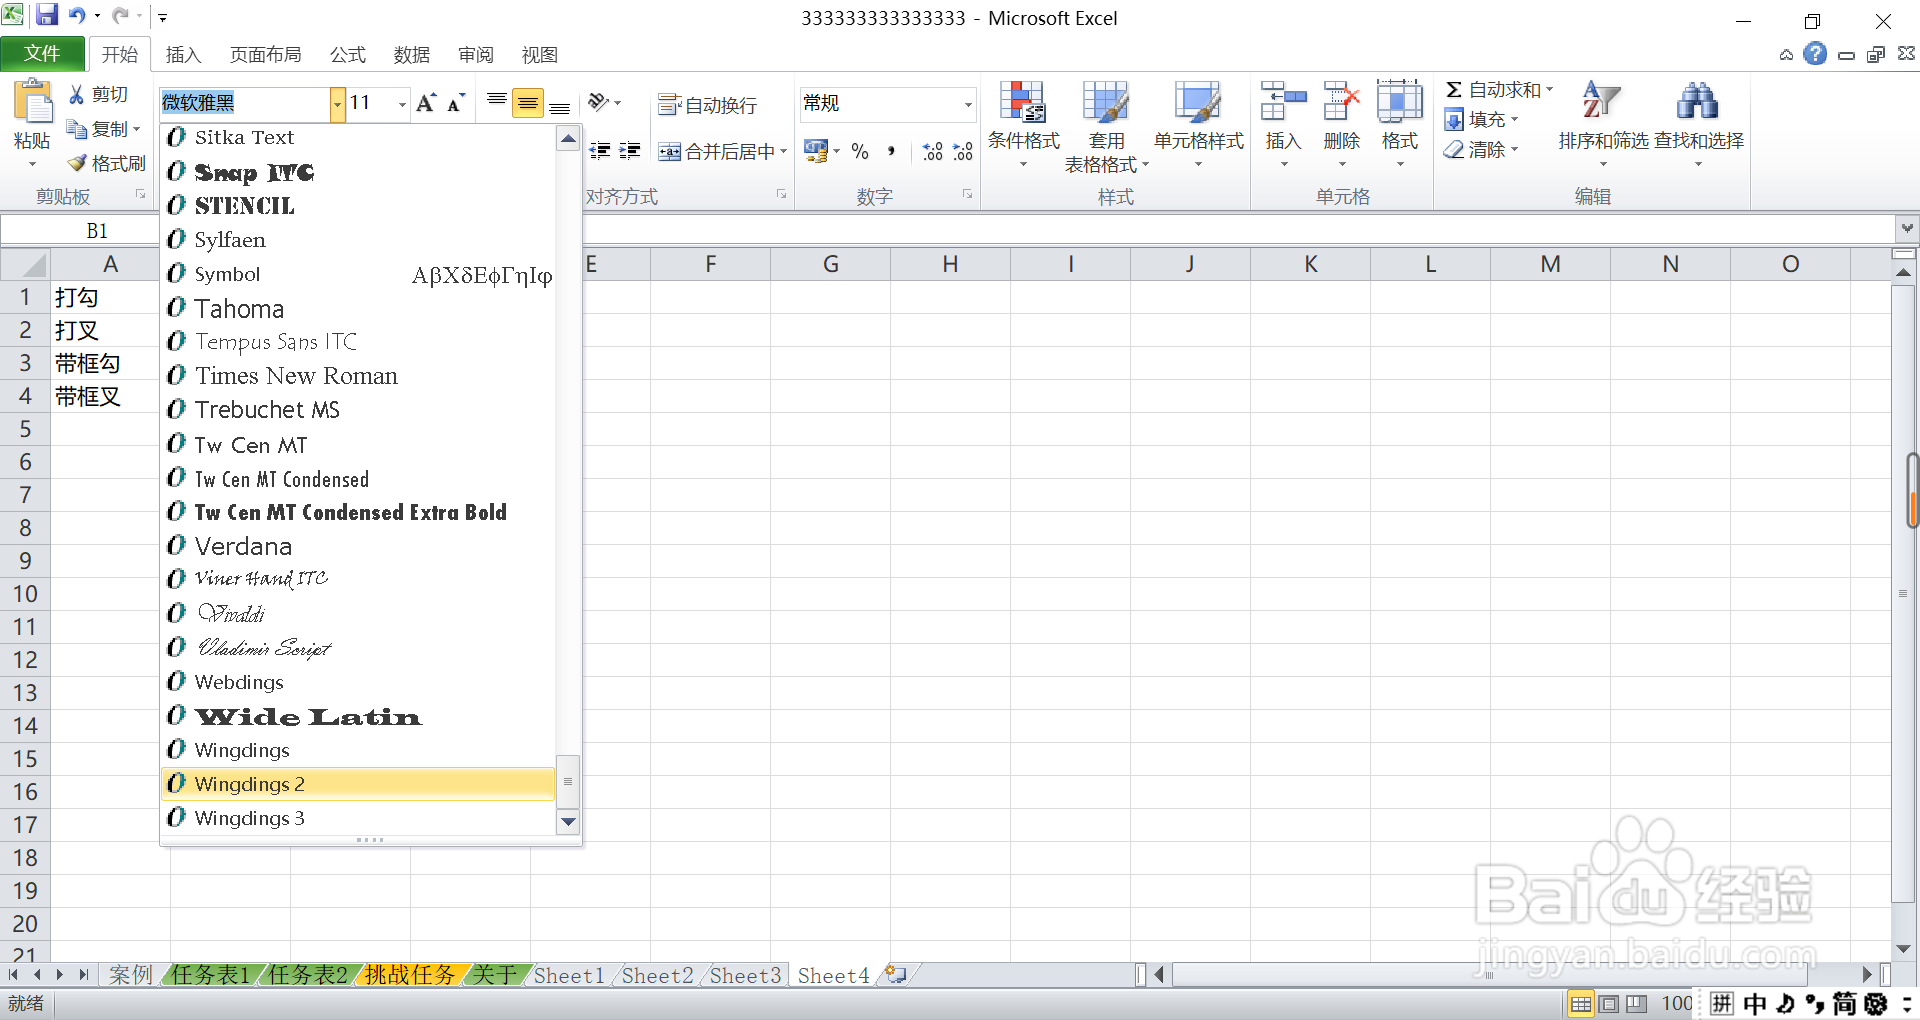Click the insert new worksheet tab icon
Screen dimensions: 1920x1020
pyautogui.click(x=896, y=974)
